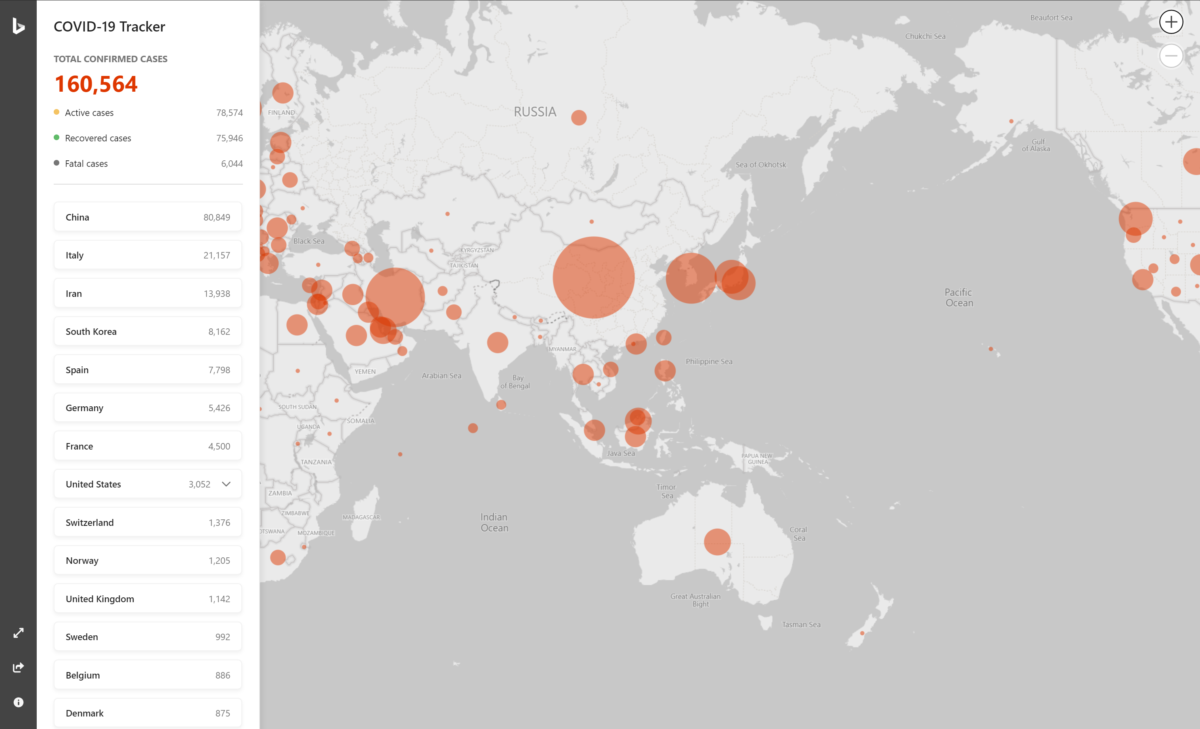1200x729 pixels.
Task: Click the Australia case bubble on map
Action: pos(717,541)
